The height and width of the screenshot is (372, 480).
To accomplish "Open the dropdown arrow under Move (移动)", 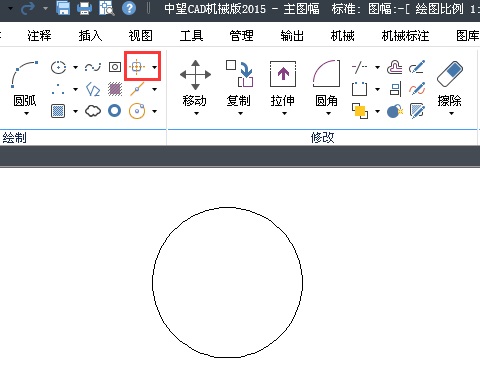I will [196, 114].
